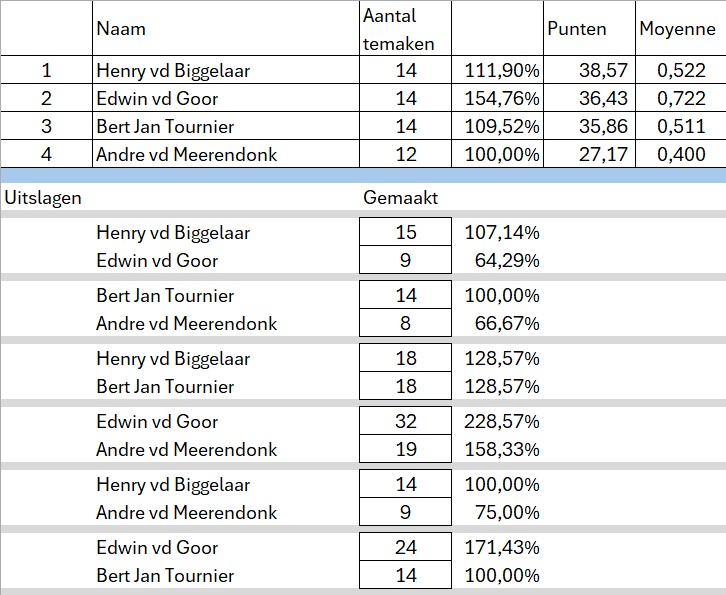Click the "Uitslagen" section label
The height and width of the screenshot is (595, 726).
(x=43, y=198)
